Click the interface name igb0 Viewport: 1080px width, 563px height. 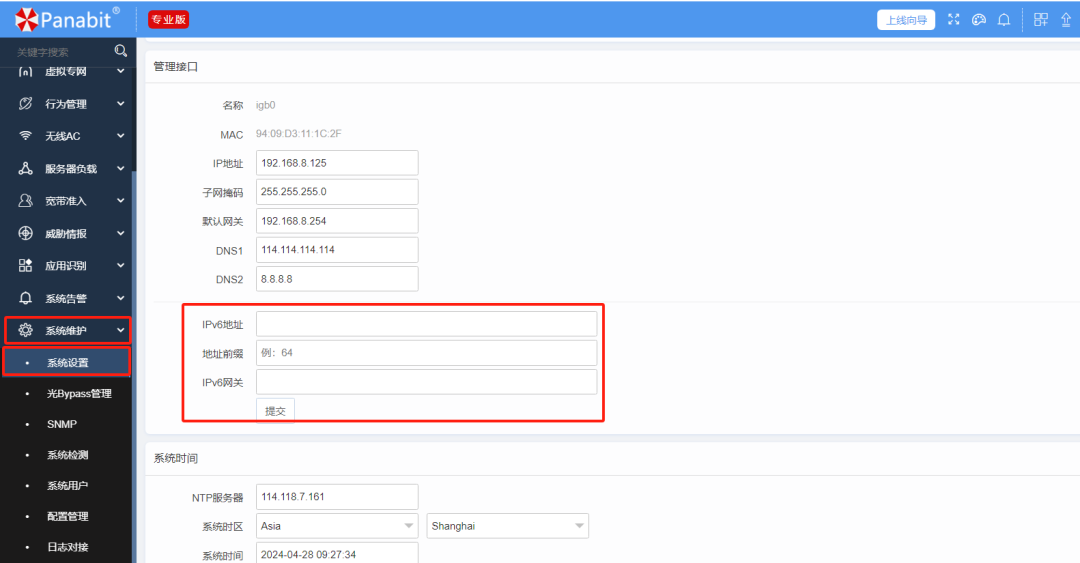coord(265,105)
